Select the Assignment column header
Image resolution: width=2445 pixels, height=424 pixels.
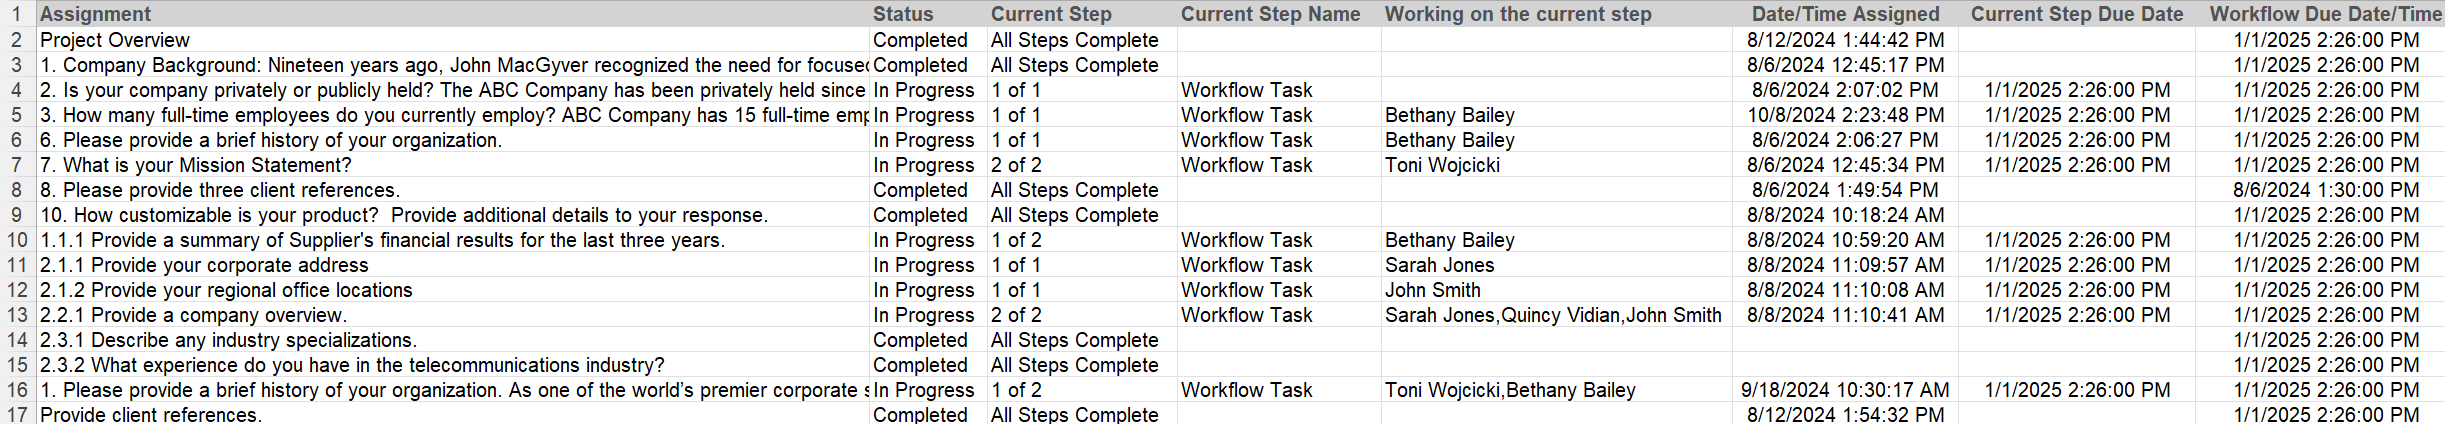[453, 14]
